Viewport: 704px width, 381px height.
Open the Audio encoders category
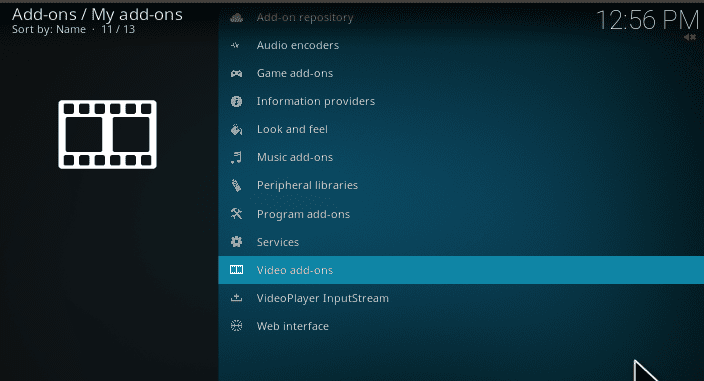click(x=461, y=45)
